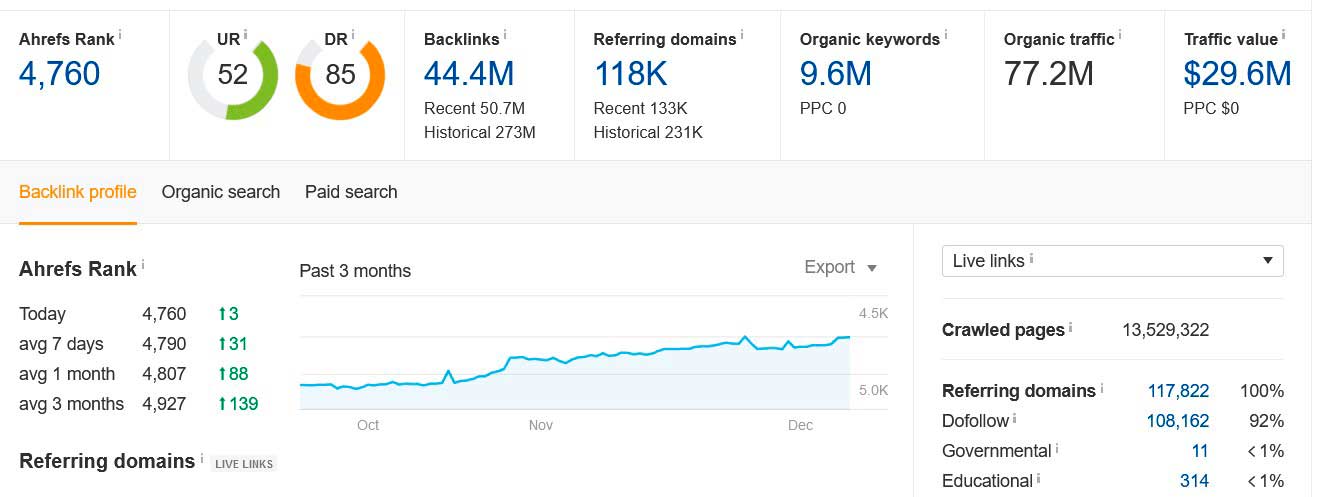Click the PPC $0 text

(1211, 108)
